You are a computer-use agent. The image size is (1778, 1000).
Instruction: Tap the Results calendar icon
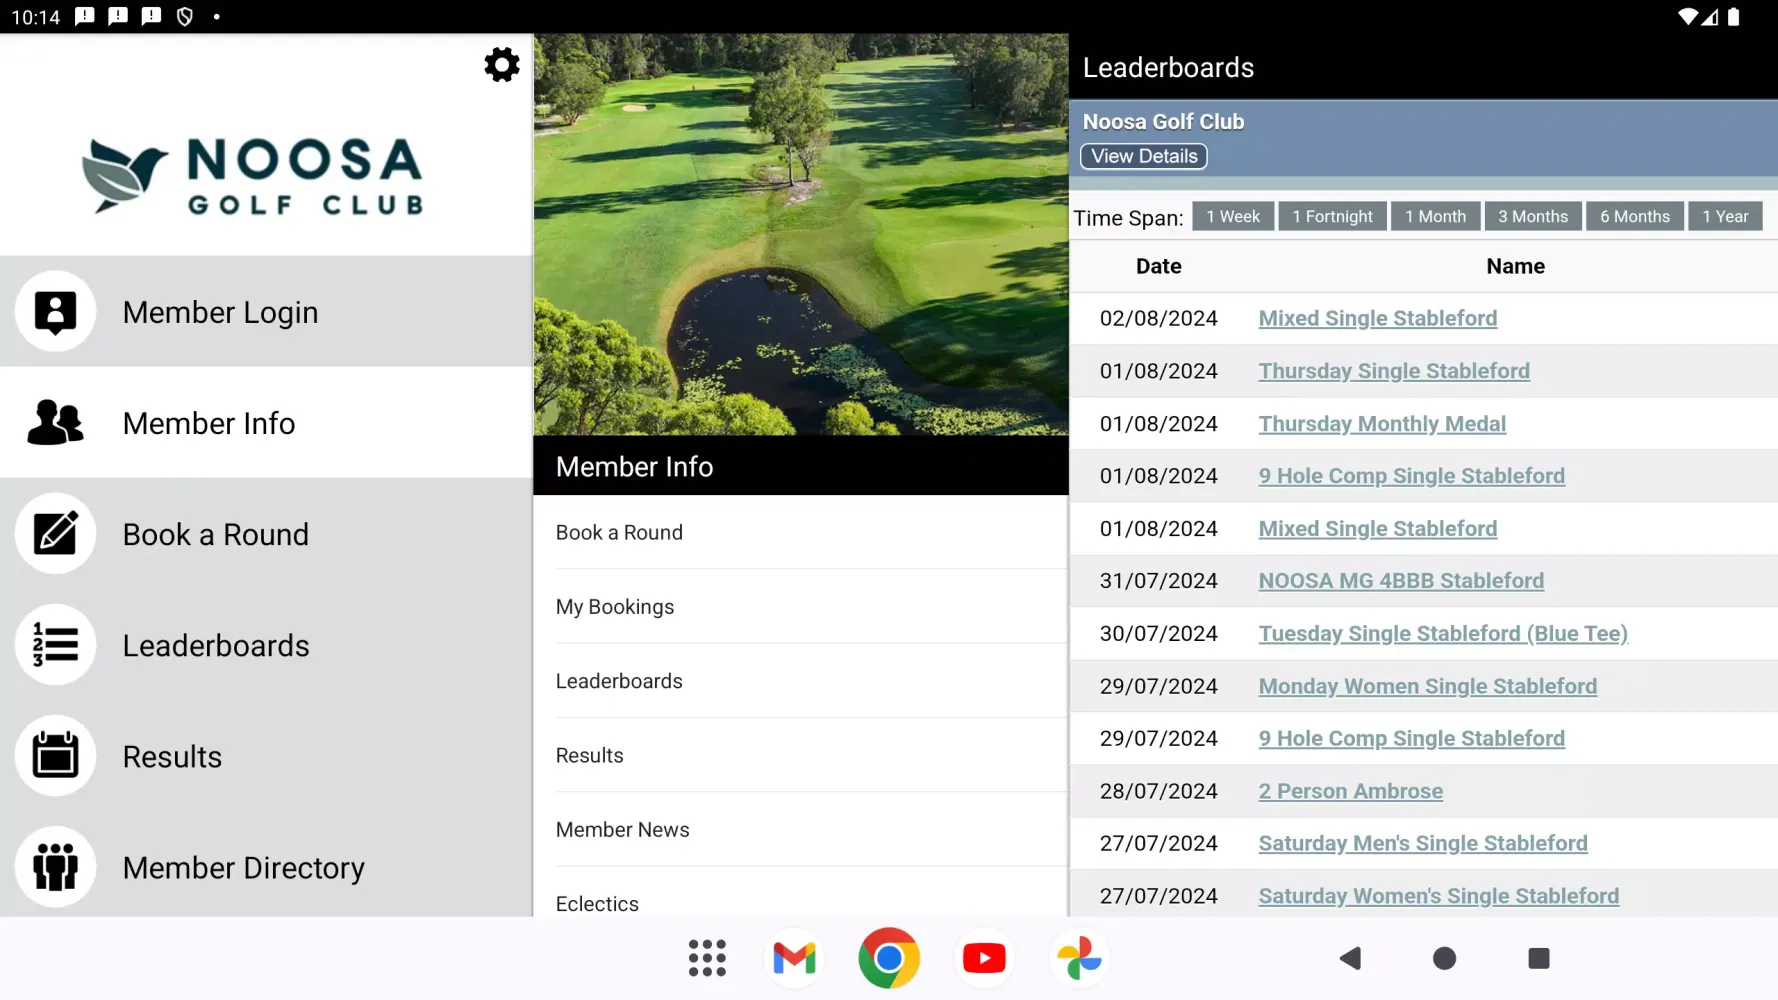point(56,756)
